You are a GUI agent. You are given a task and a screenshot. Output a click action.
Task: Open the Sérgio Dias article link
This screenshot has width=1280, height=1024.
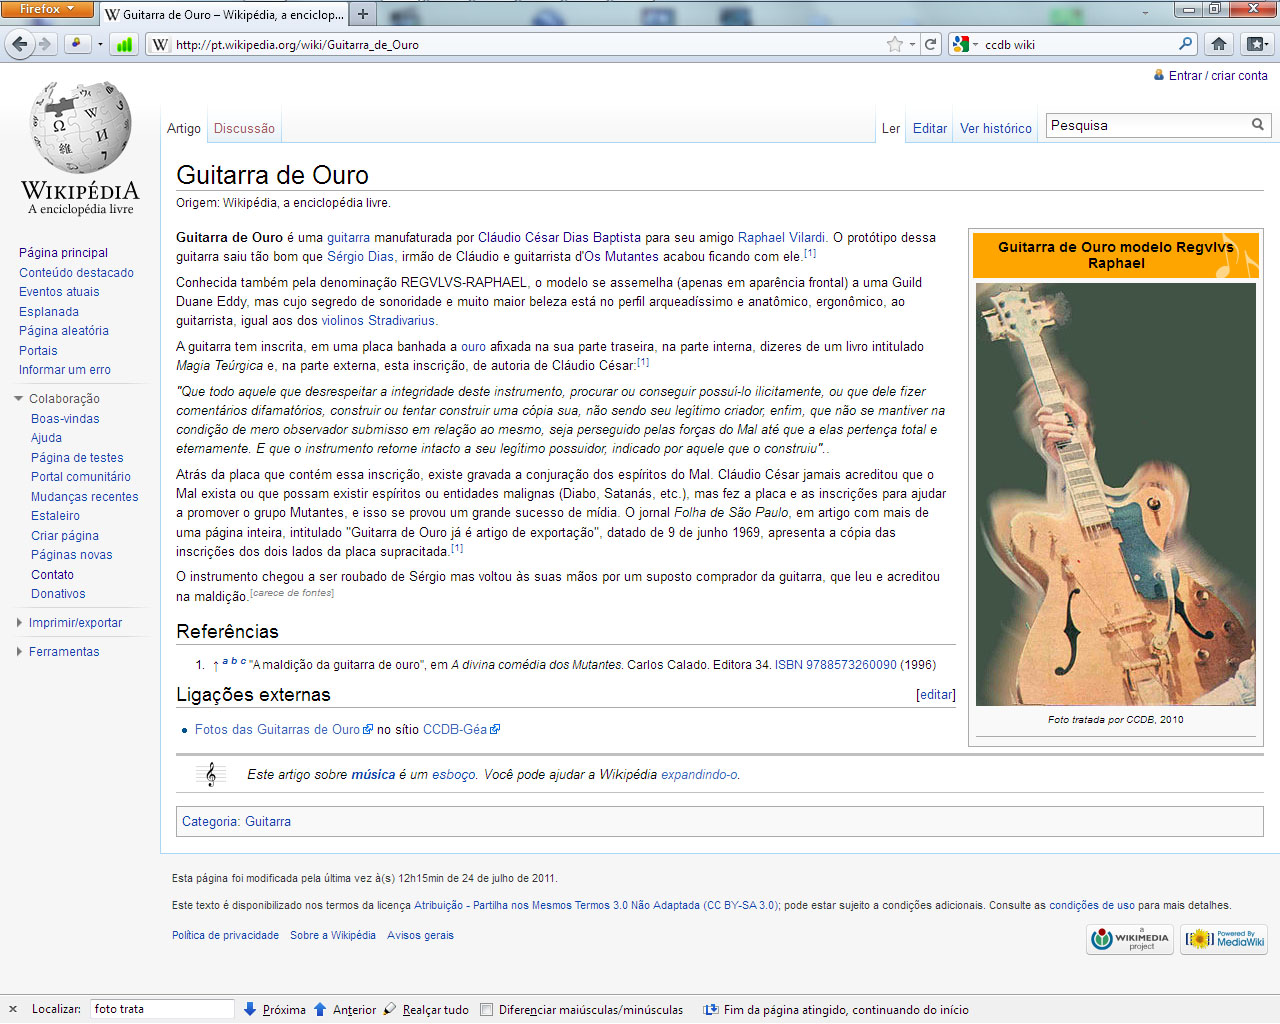tap(360, 257)
